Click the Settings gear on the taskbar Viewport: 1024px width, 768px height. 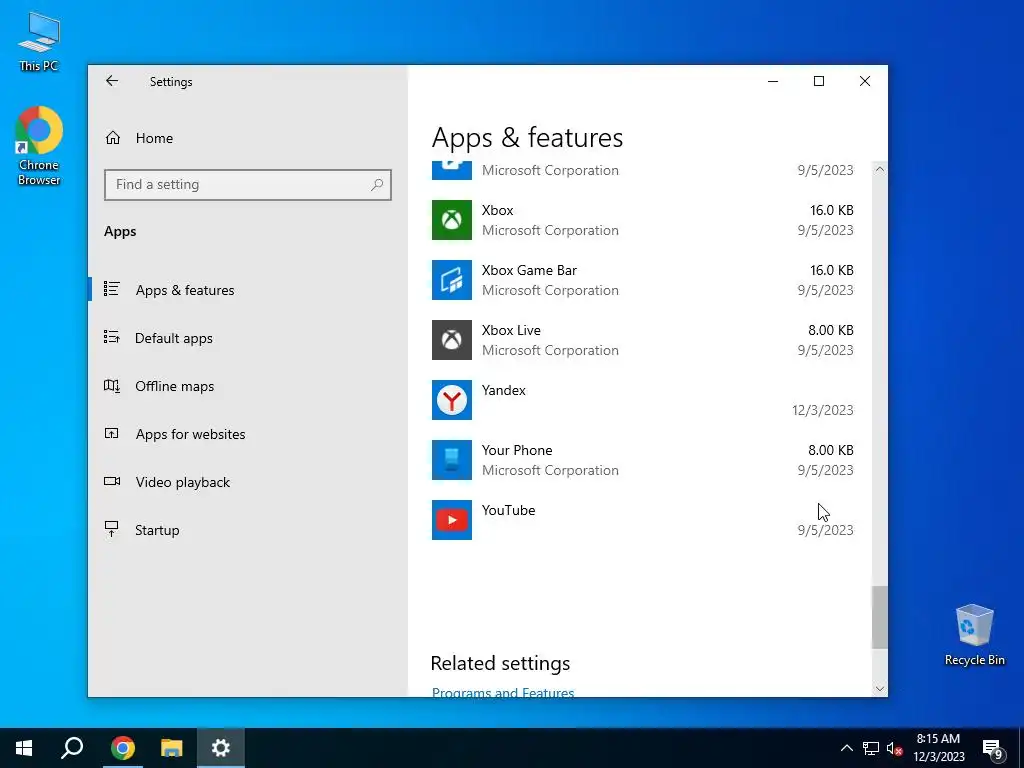tap(221, 748)
